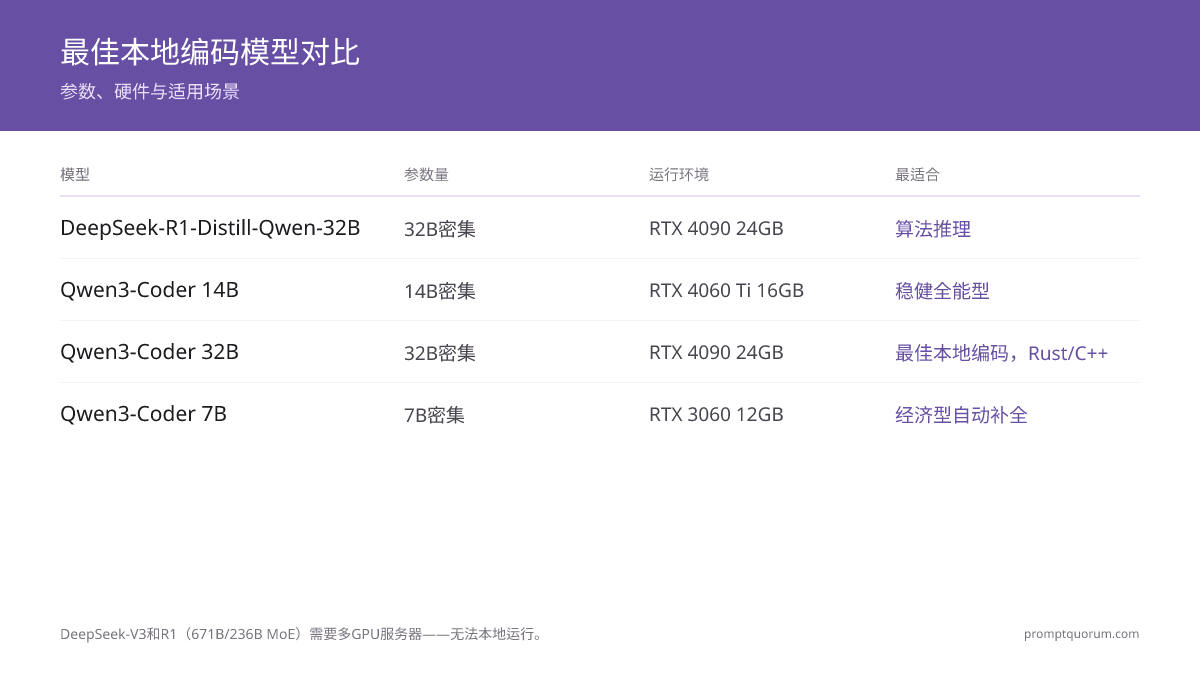Image resolution: width=1200 pixels, height=675 pixels.
Task: Click the RTX 3060 12GB cell
Action: click(716, 415)
